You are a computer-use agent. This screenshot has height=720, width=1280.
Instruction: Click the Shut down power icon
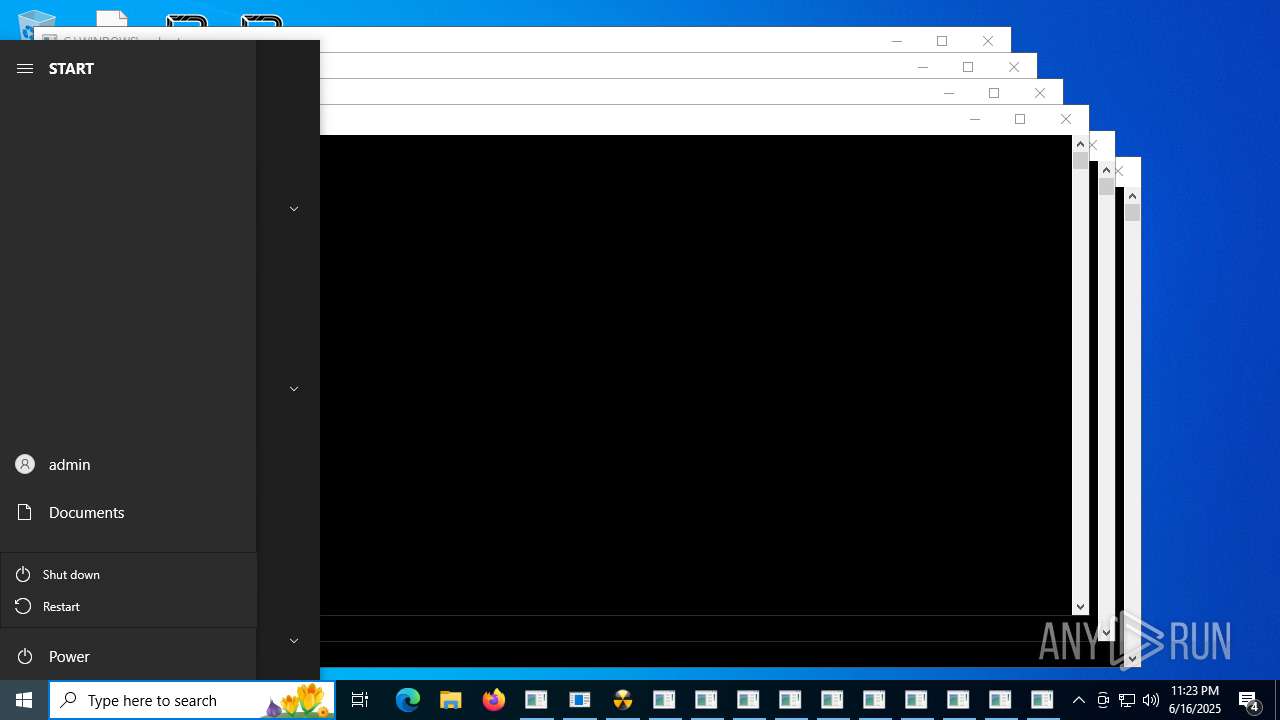[23, 574]
